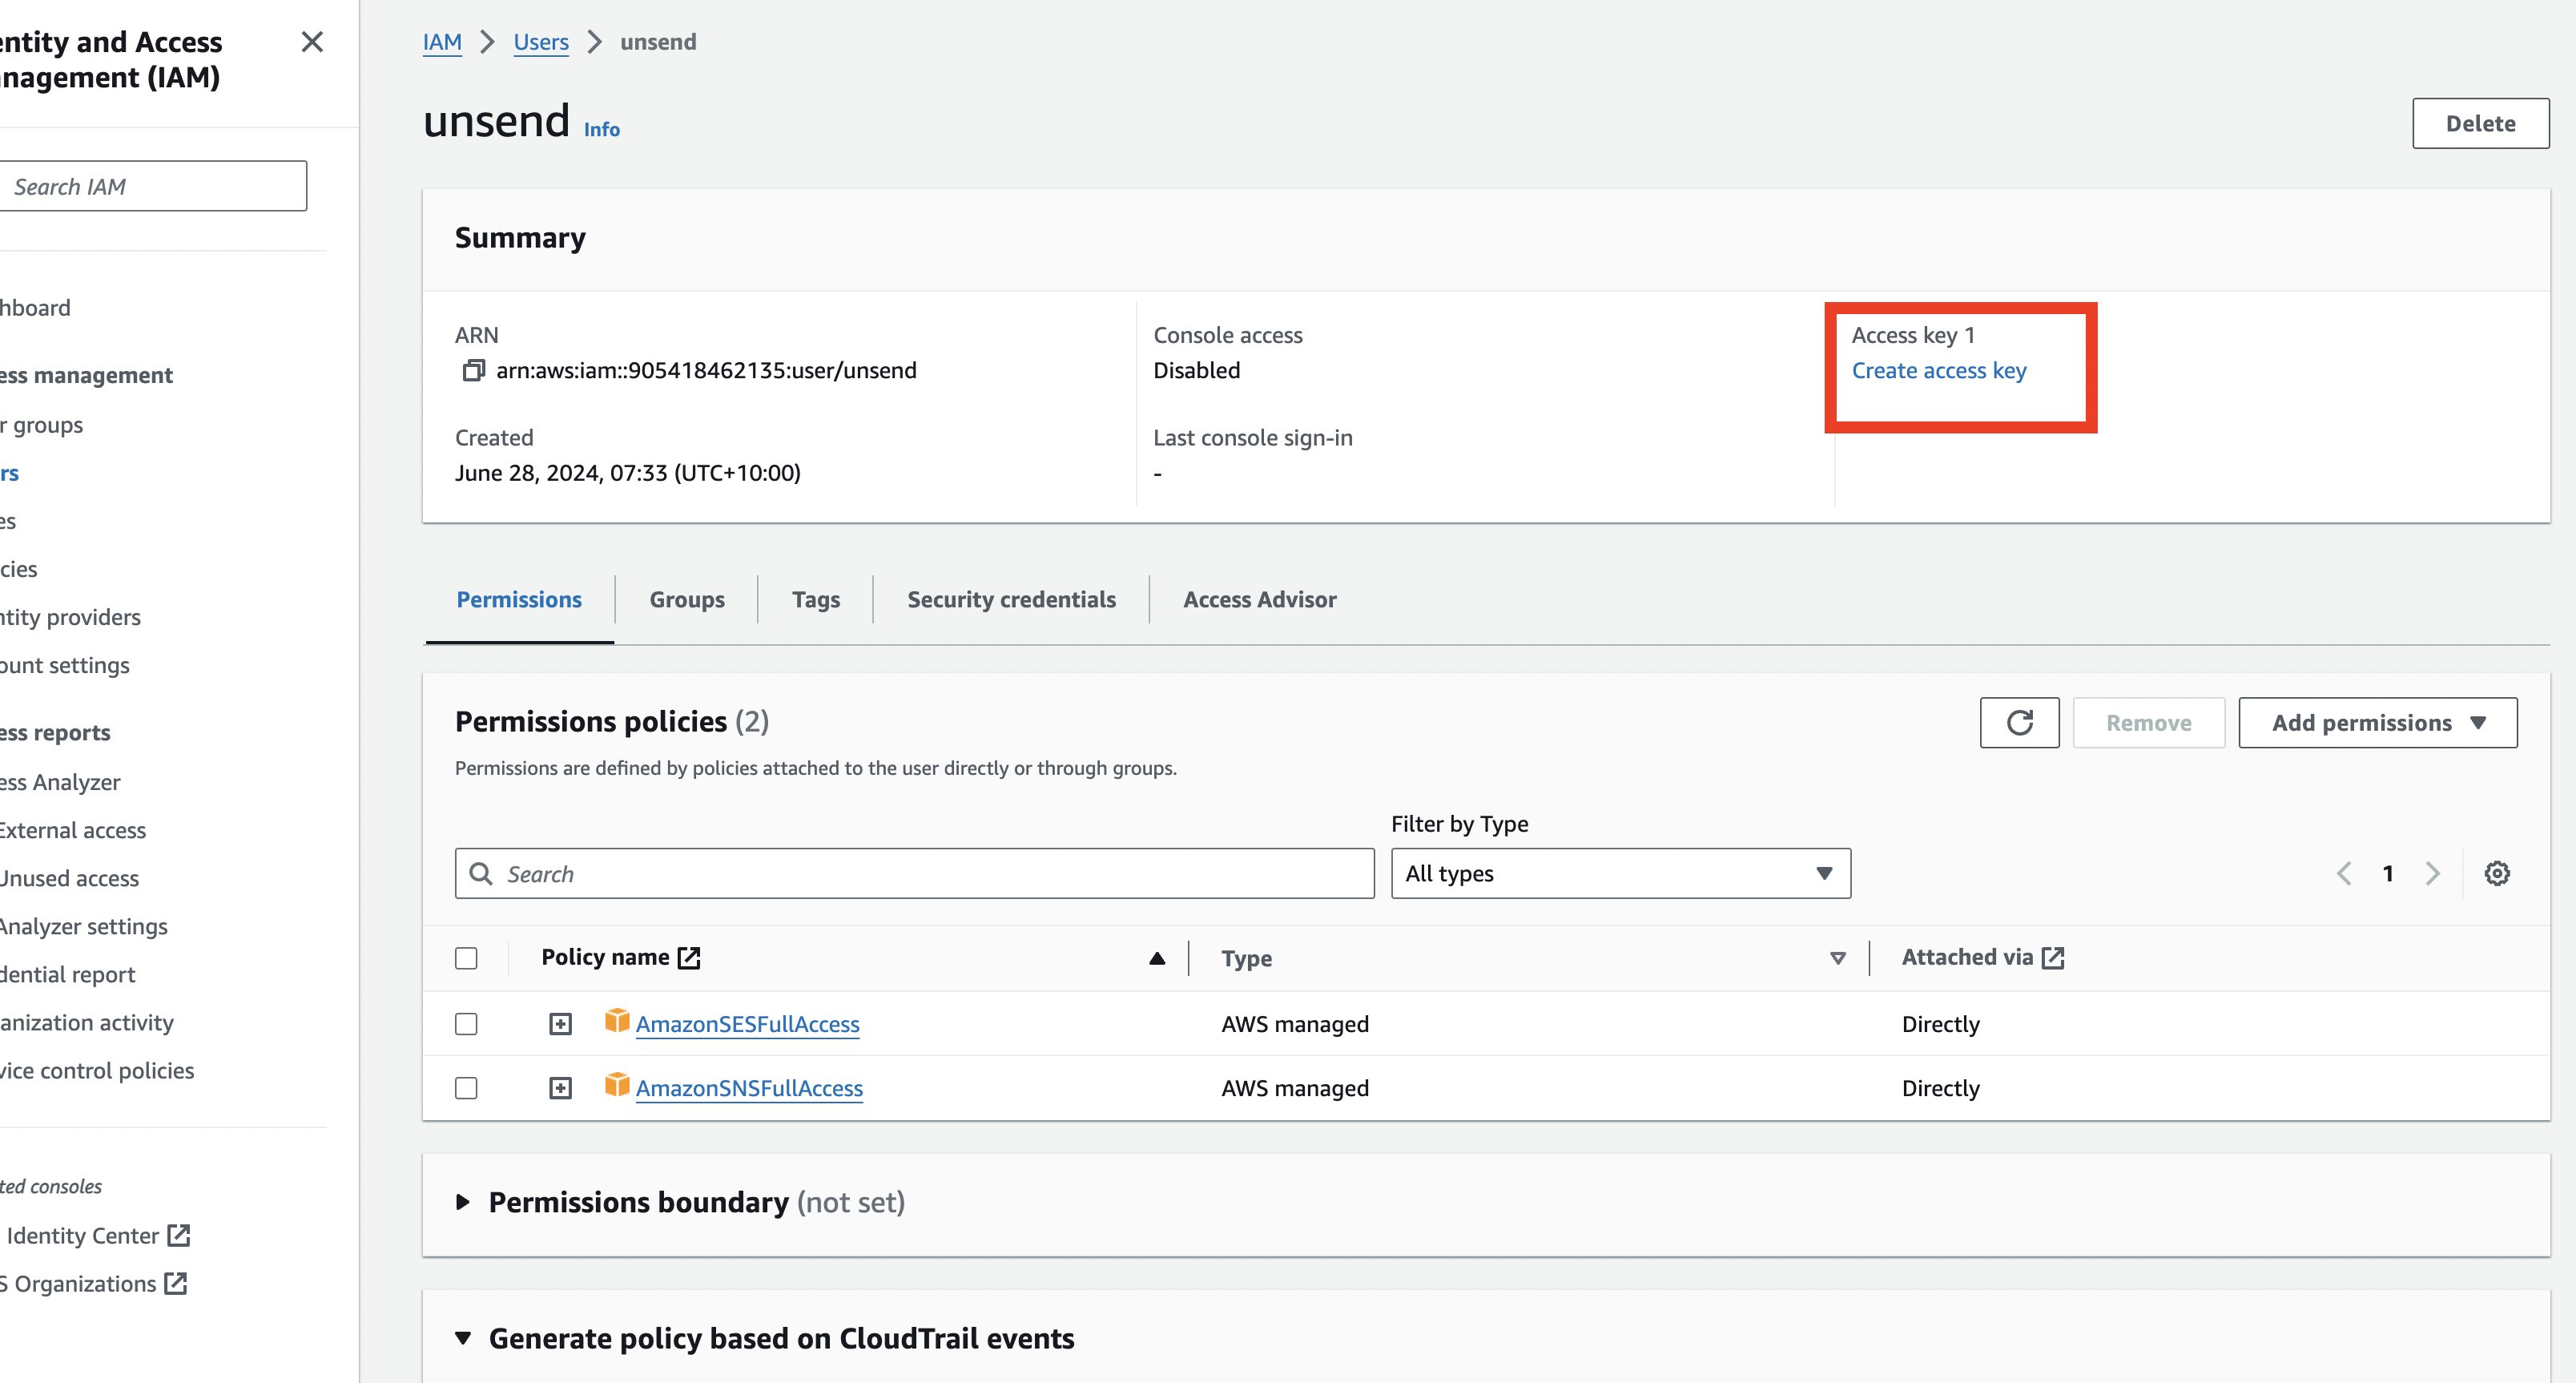Close the IAM navigation sidebar
The height and width of the screenshot is (1383, 2576).
[x=312, y=42]
